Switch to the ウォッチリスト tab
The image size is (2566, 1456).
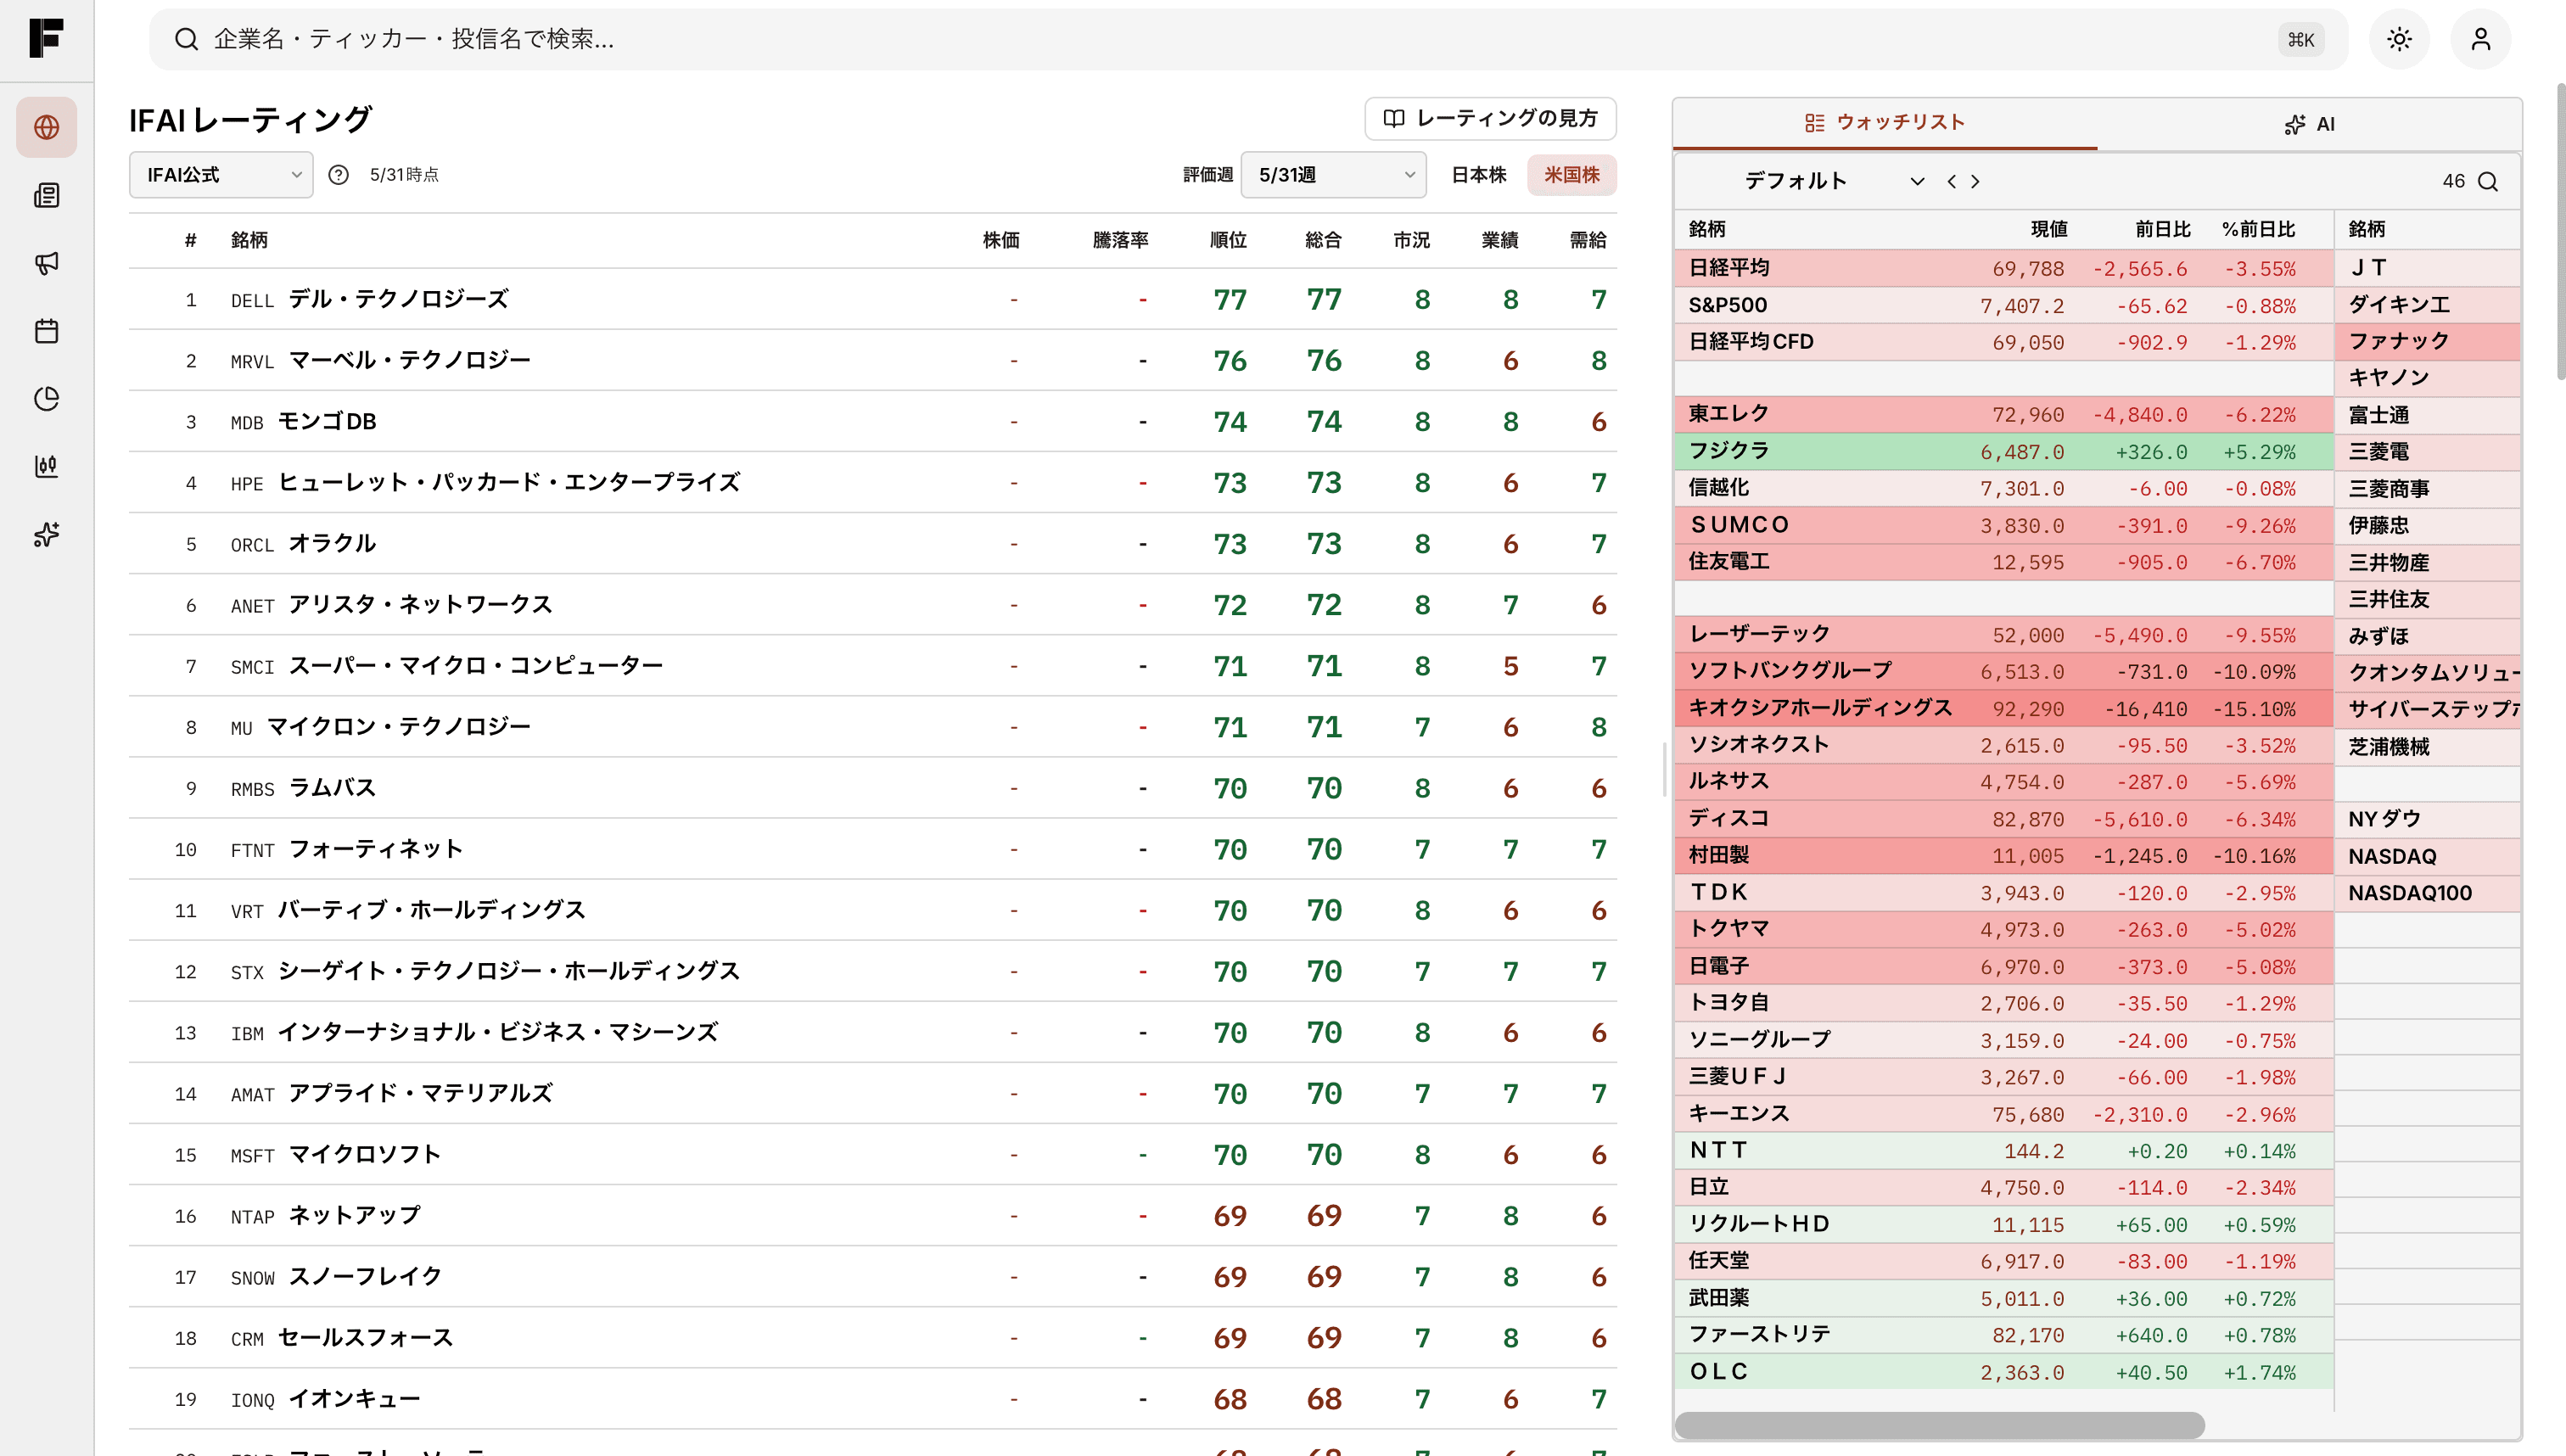click(x=1885, y=123)
